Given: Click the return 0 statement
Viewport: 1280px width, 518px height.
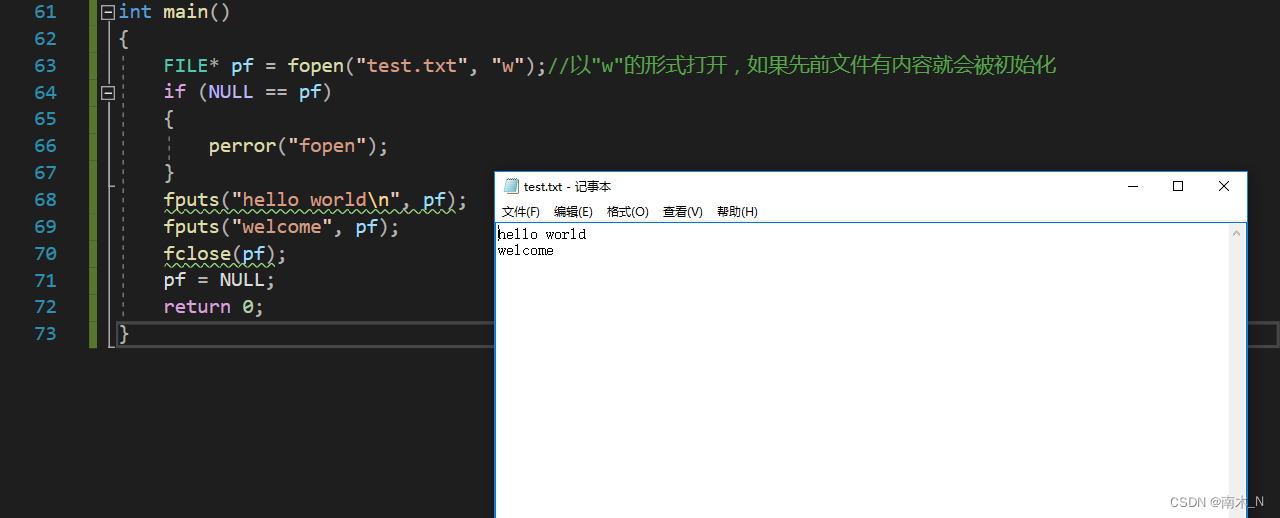Looking at the screenshot, I should pos(214,307).
